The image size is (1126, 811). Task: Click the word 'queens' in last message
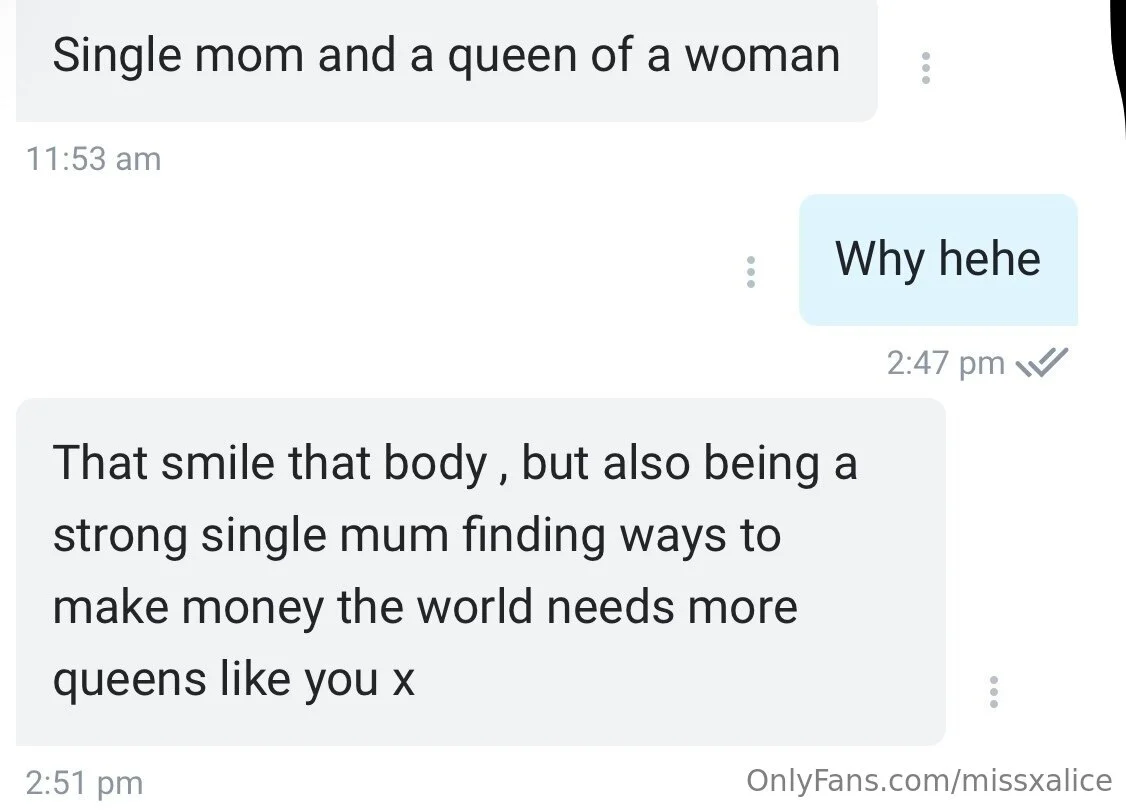tap(128, 680)
